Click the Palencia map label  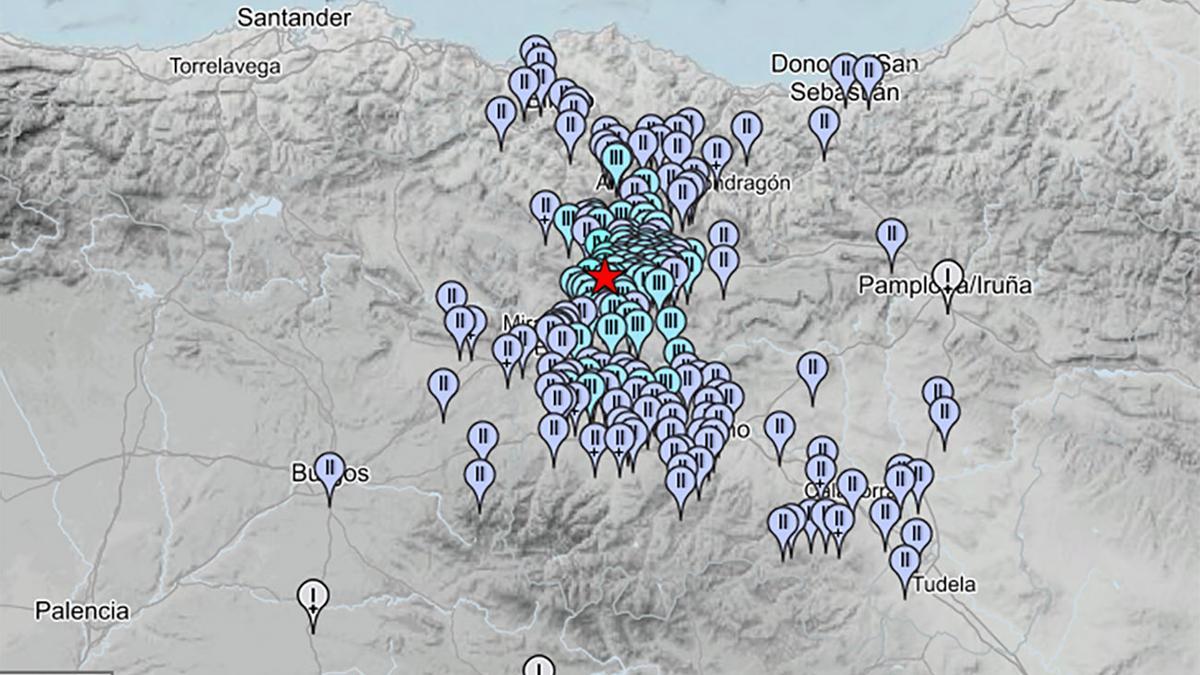[x=82, y=606]
